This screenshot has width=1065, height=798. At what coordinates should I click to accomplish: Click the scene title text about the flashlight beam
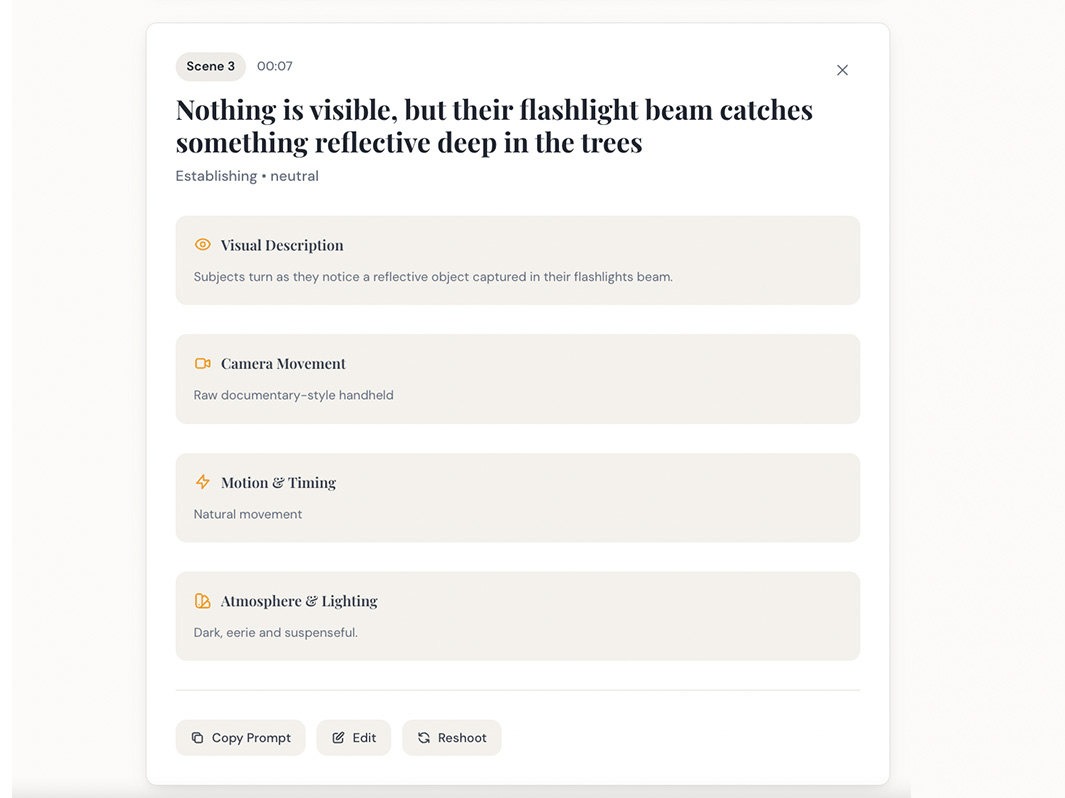(x=493, y=125)
